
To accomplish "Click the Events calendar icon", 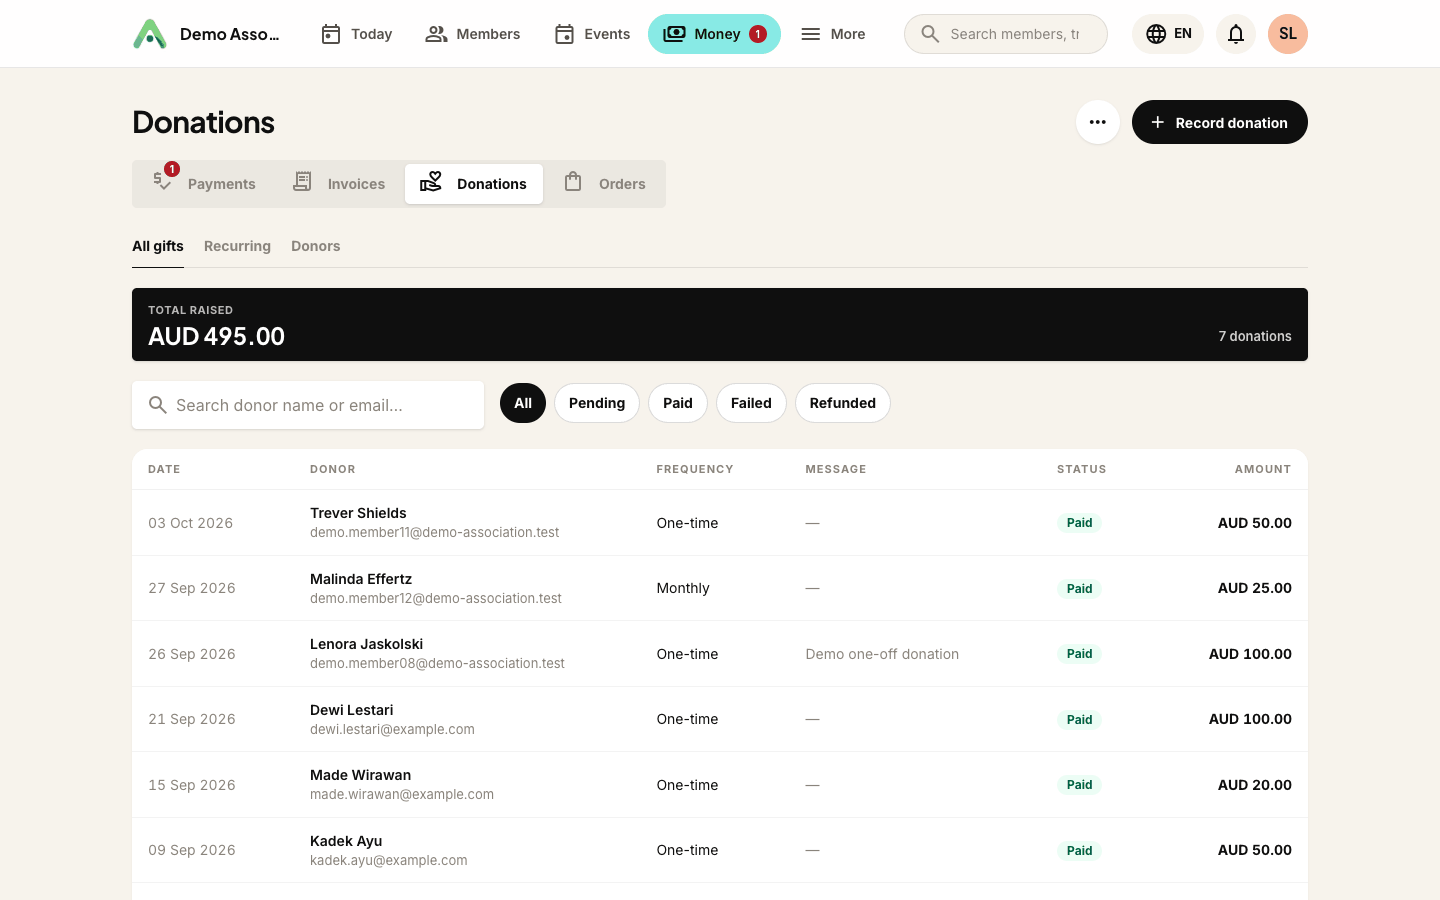I will point(564,34).
